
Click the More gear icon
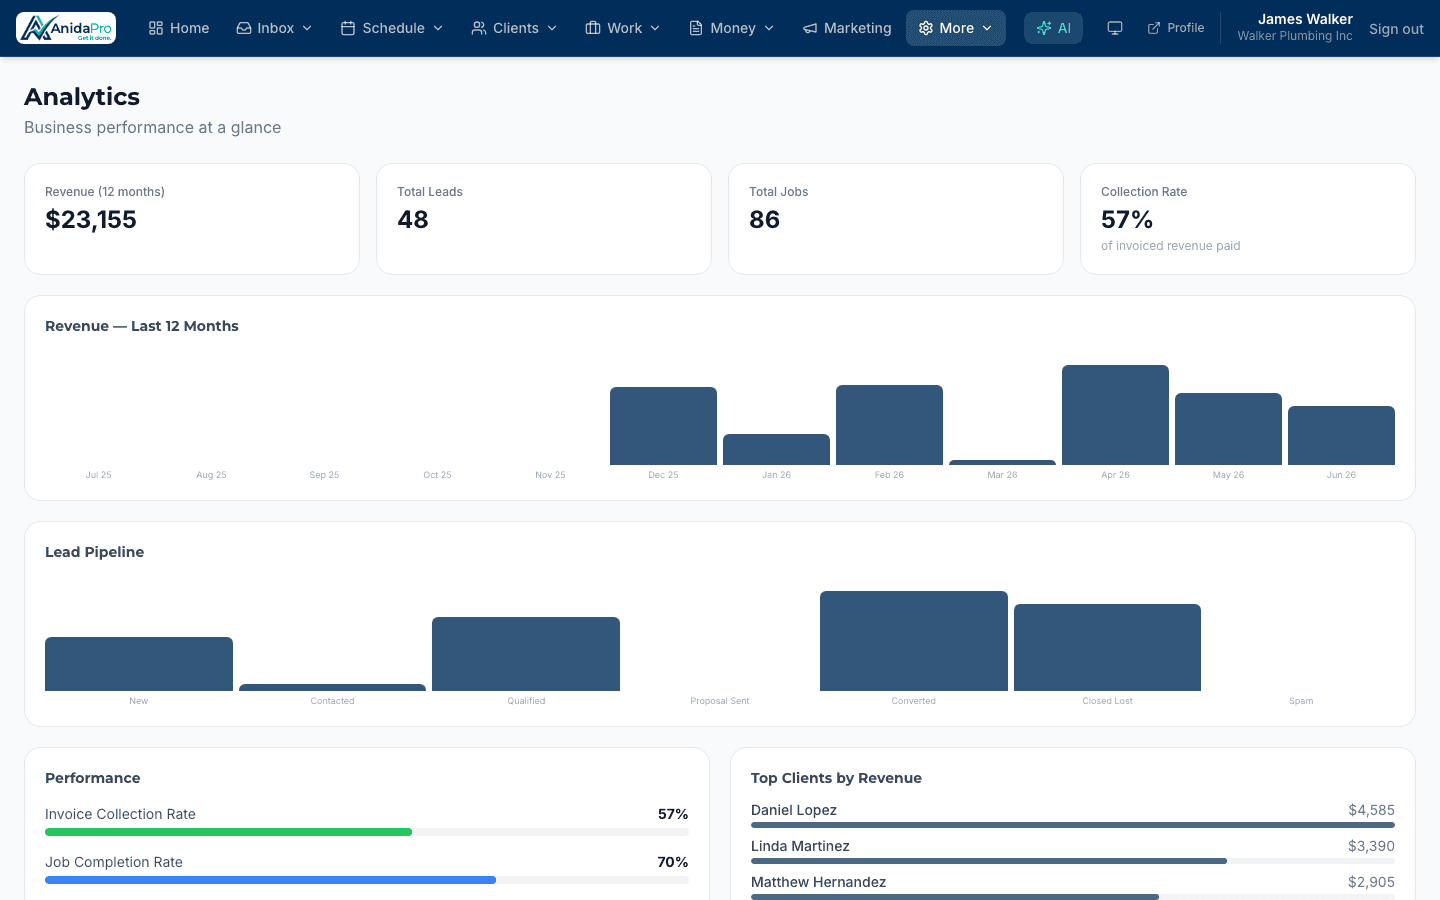coord(926,28)
